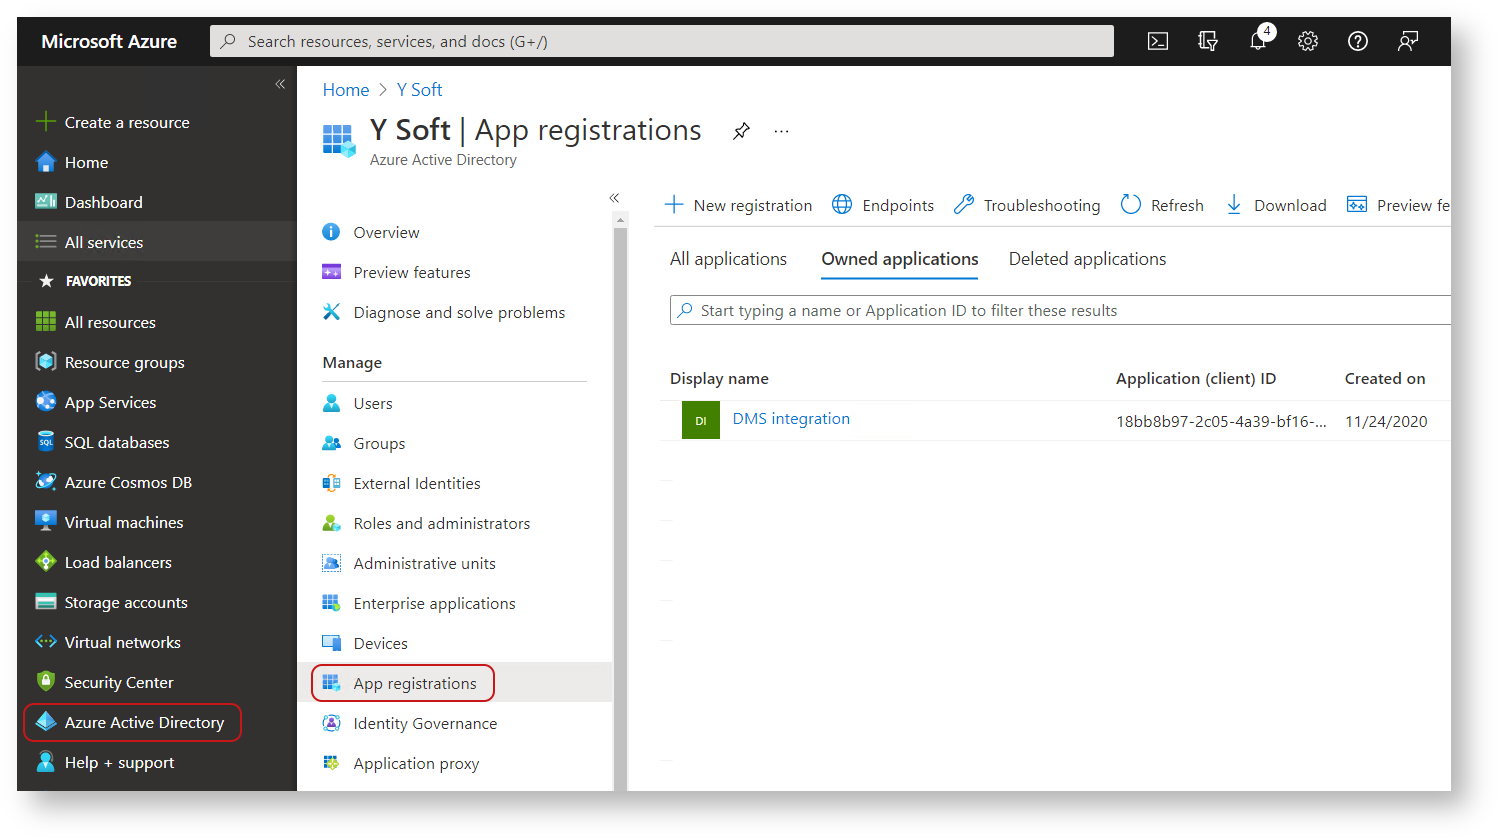Focus the top search resources box
This screenshot has height=839, width=1499.
click(662, 41)
